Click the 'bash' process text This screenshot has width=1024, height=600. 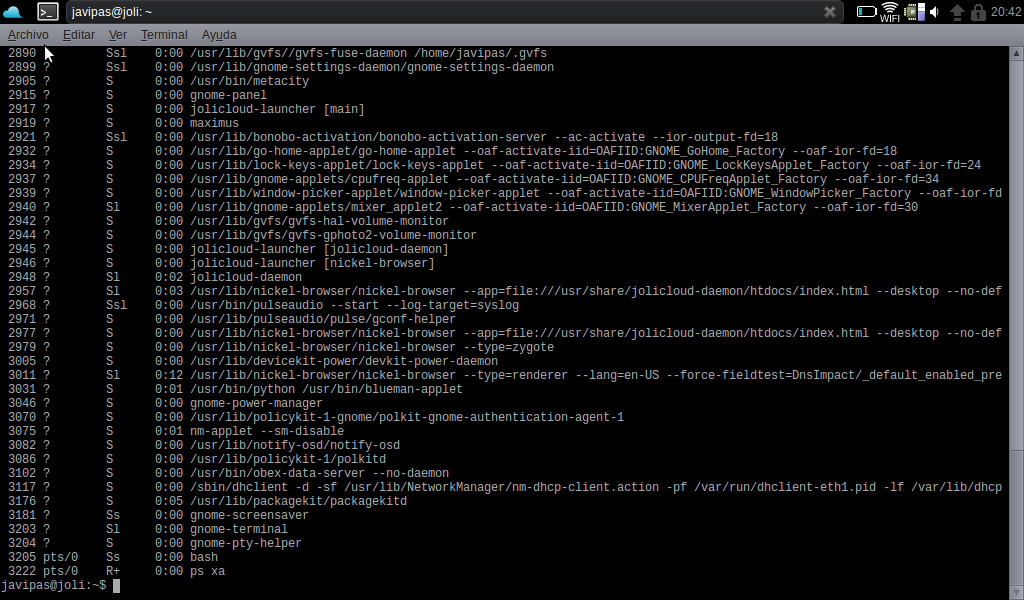tap(204, 557)
